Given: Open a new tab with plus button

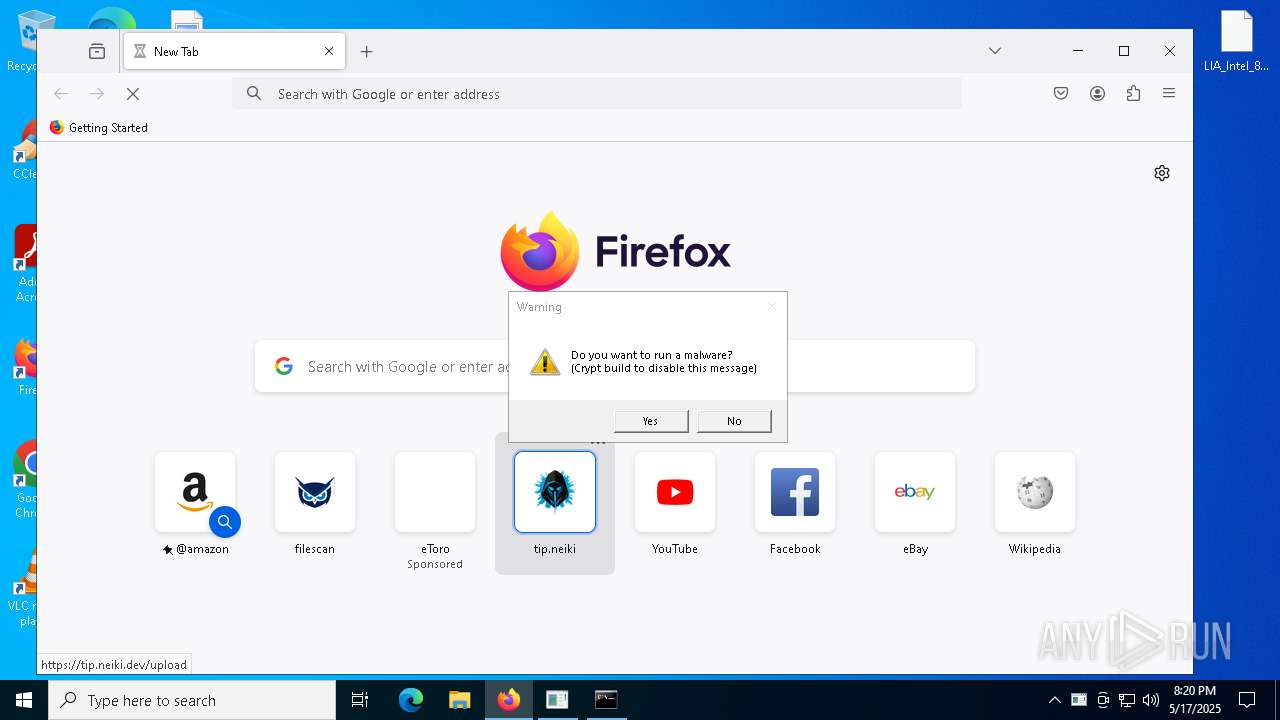Looking at the screenshot, I should pos(367,51).
